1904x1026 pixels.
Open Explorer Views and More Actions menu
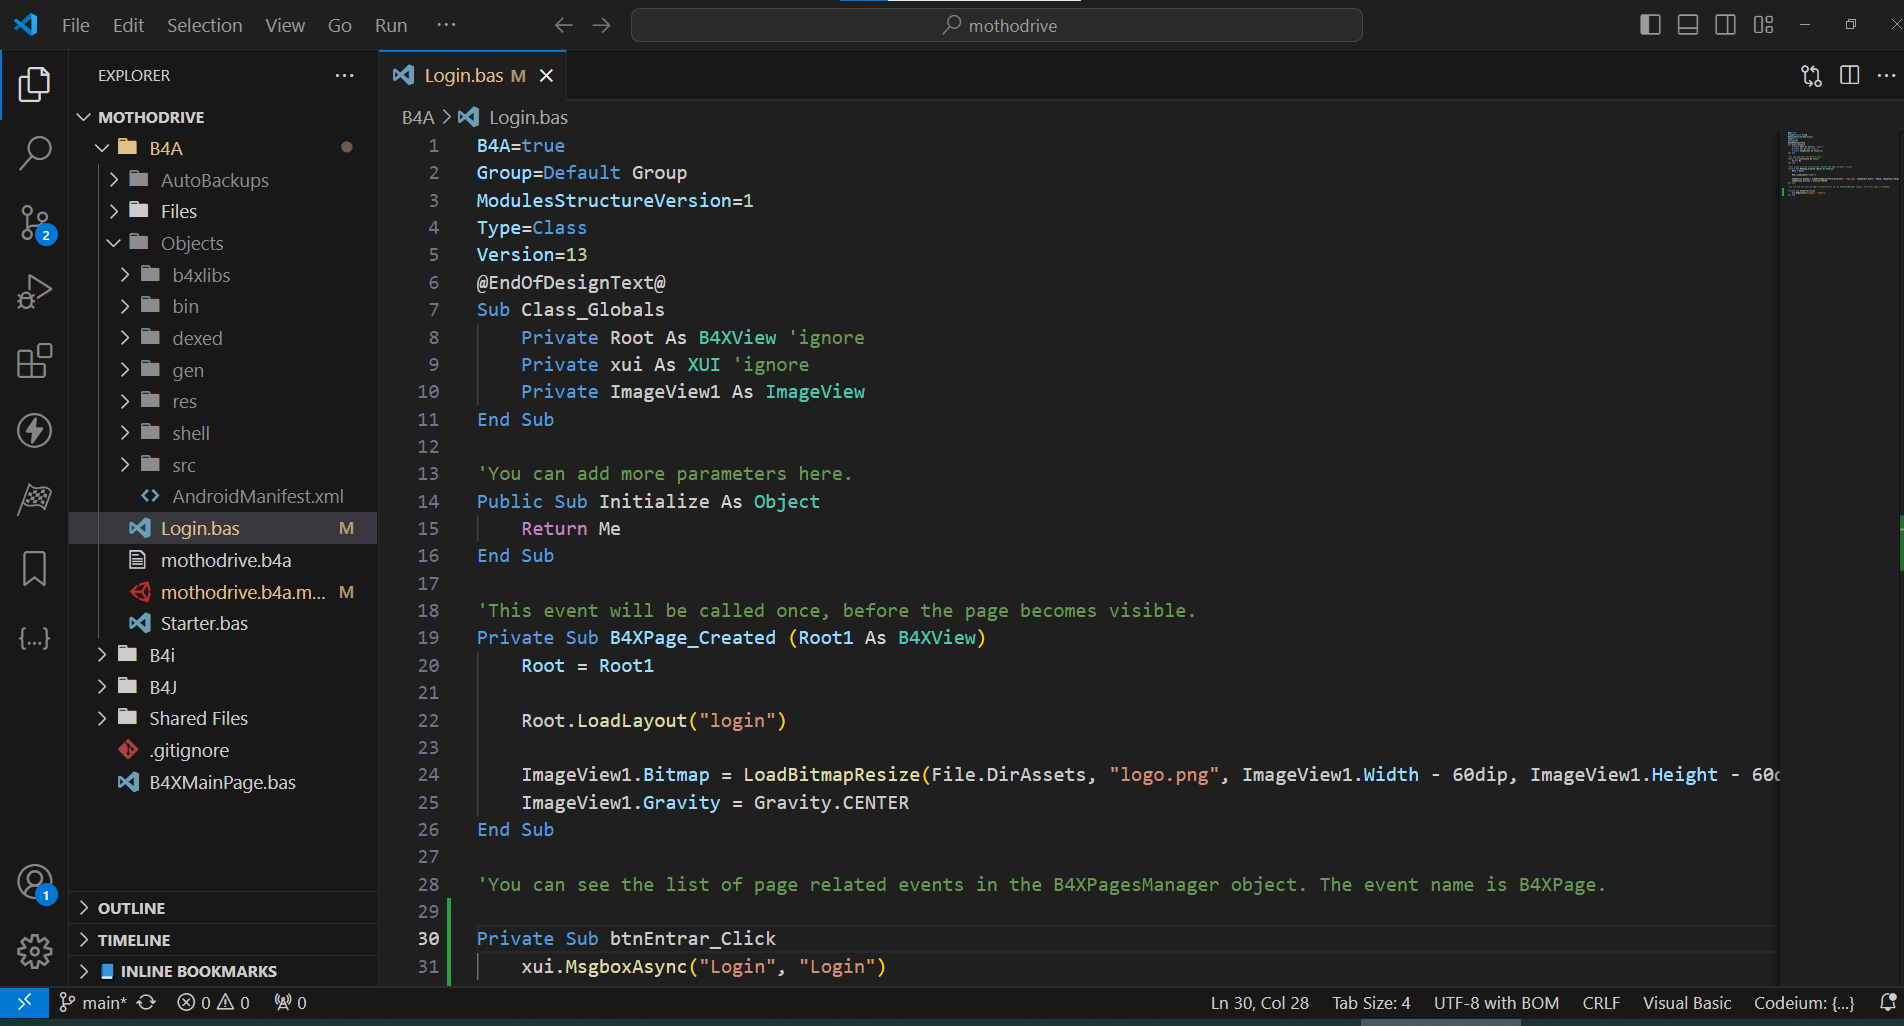[x=344, y=76]
